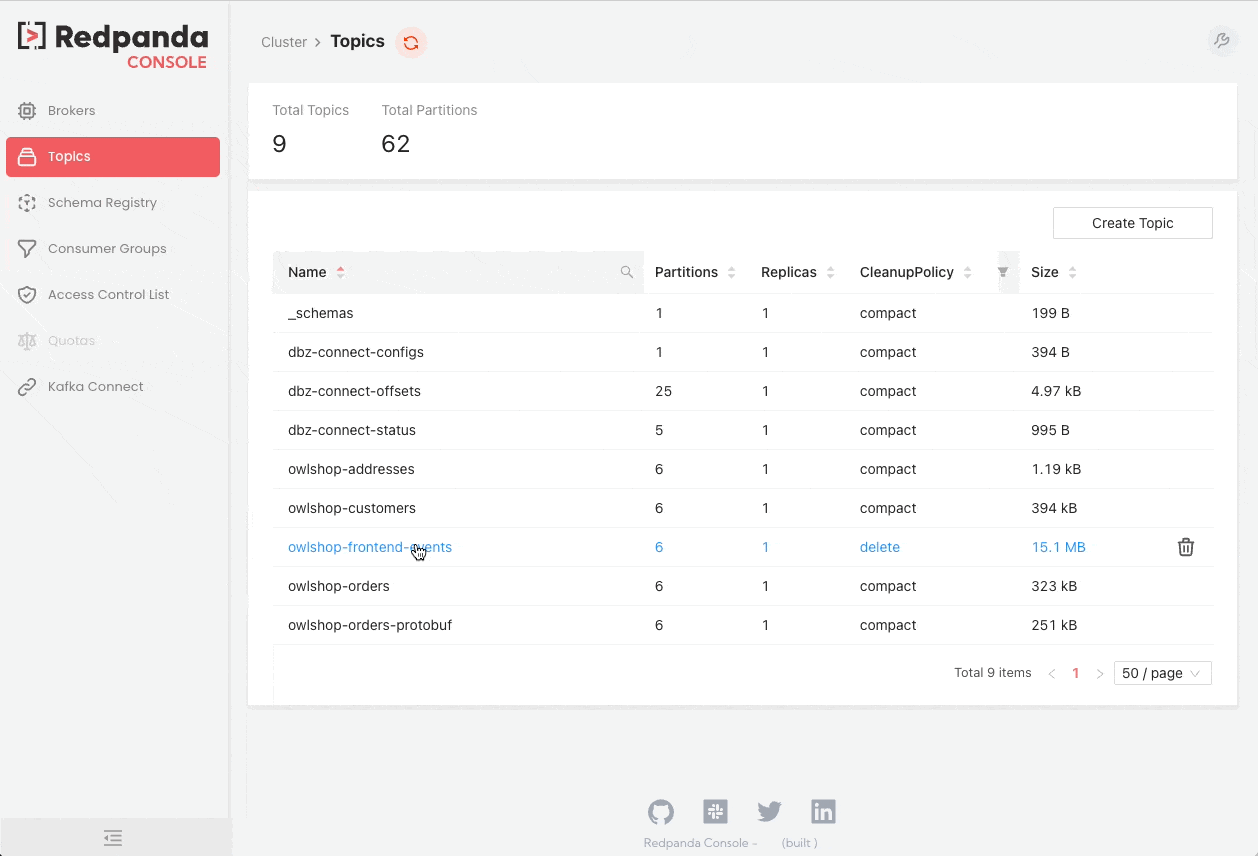Viewport: 1258px width, 856px height.
Task: Select the Topics sidebar item
Action: [113, 157]
